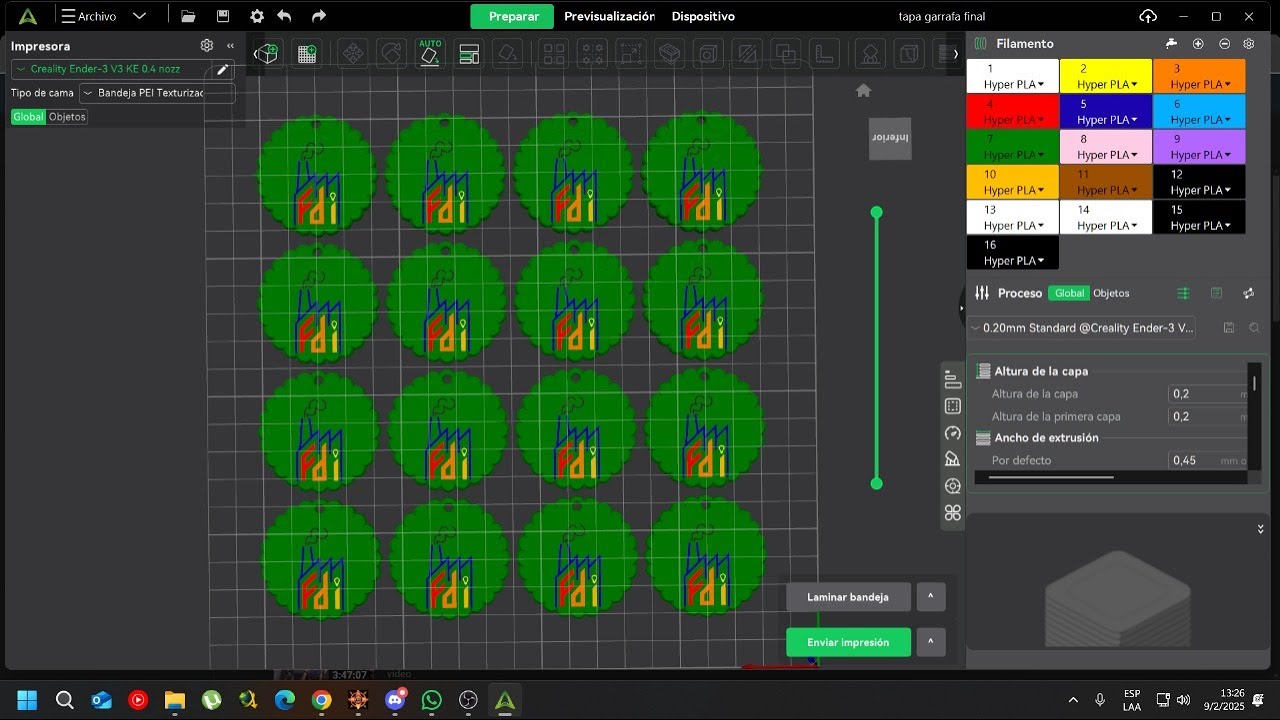Click the rightmost nodes icon in Proceso header
The width and height of the screenshot is (1280, 720).
pyautogui.click(x=1249, y=293)
